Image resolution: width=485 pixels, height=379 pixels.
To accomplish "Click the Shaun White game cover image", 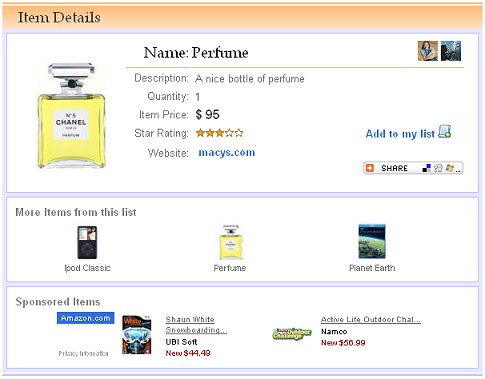I will (x=136, y=335).
